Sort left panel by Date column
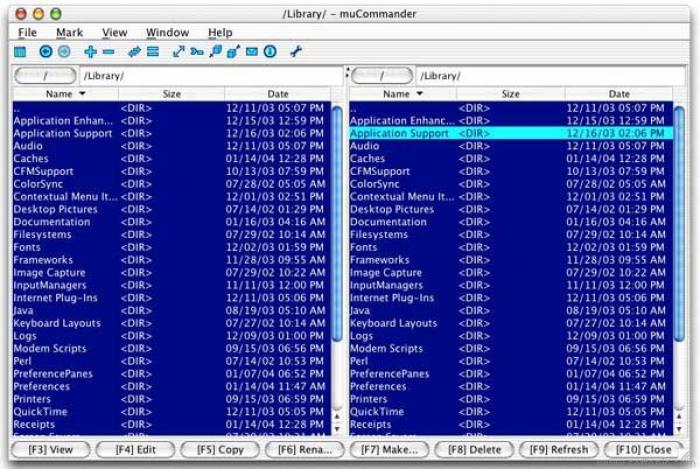This screenshot has height=469, width=700. click(277, 94)
